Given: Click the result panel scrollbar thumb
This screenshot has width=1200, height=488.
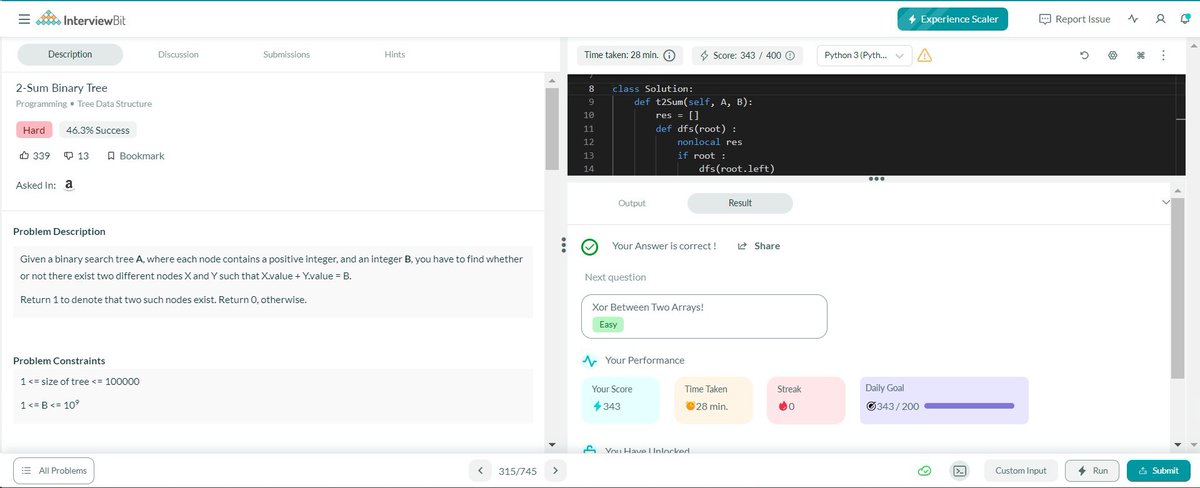Looking at the screenshot, I should point(1177,288).
